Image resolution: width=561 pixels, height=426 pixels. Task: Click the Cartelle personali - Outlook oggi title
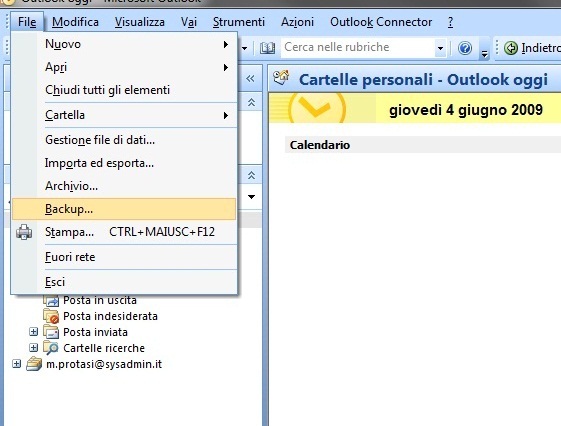point(423,79)
